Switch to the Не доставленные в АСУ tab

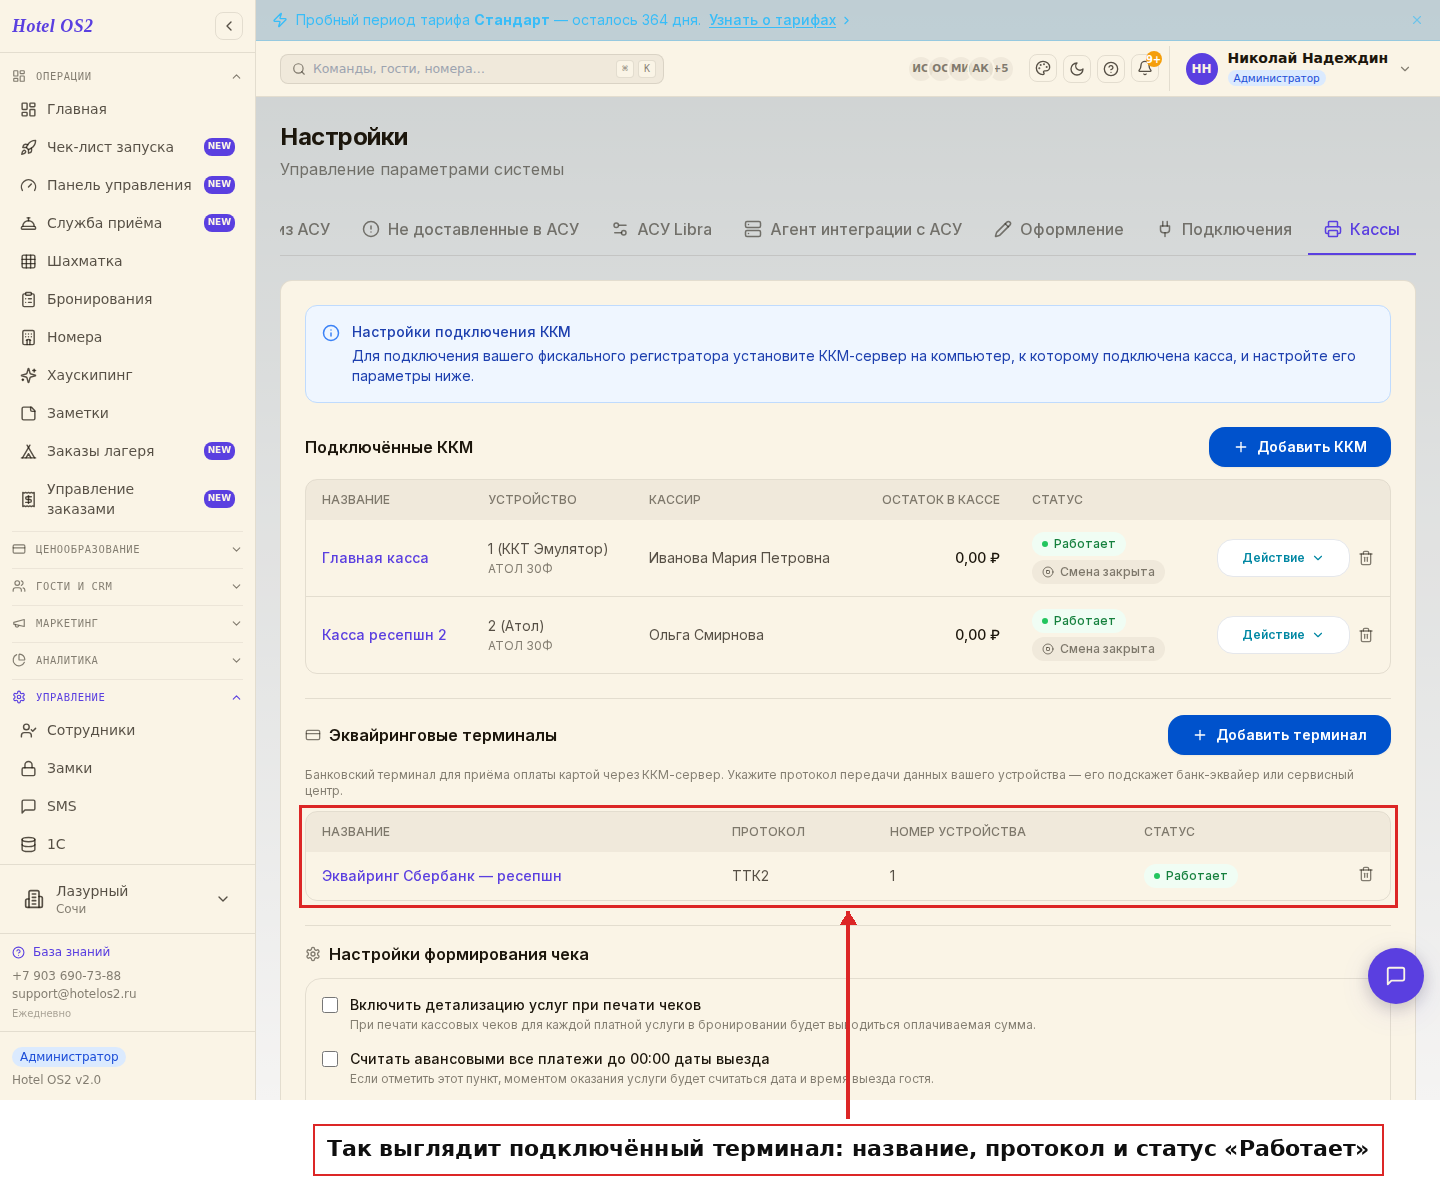[x=471, y=229]
